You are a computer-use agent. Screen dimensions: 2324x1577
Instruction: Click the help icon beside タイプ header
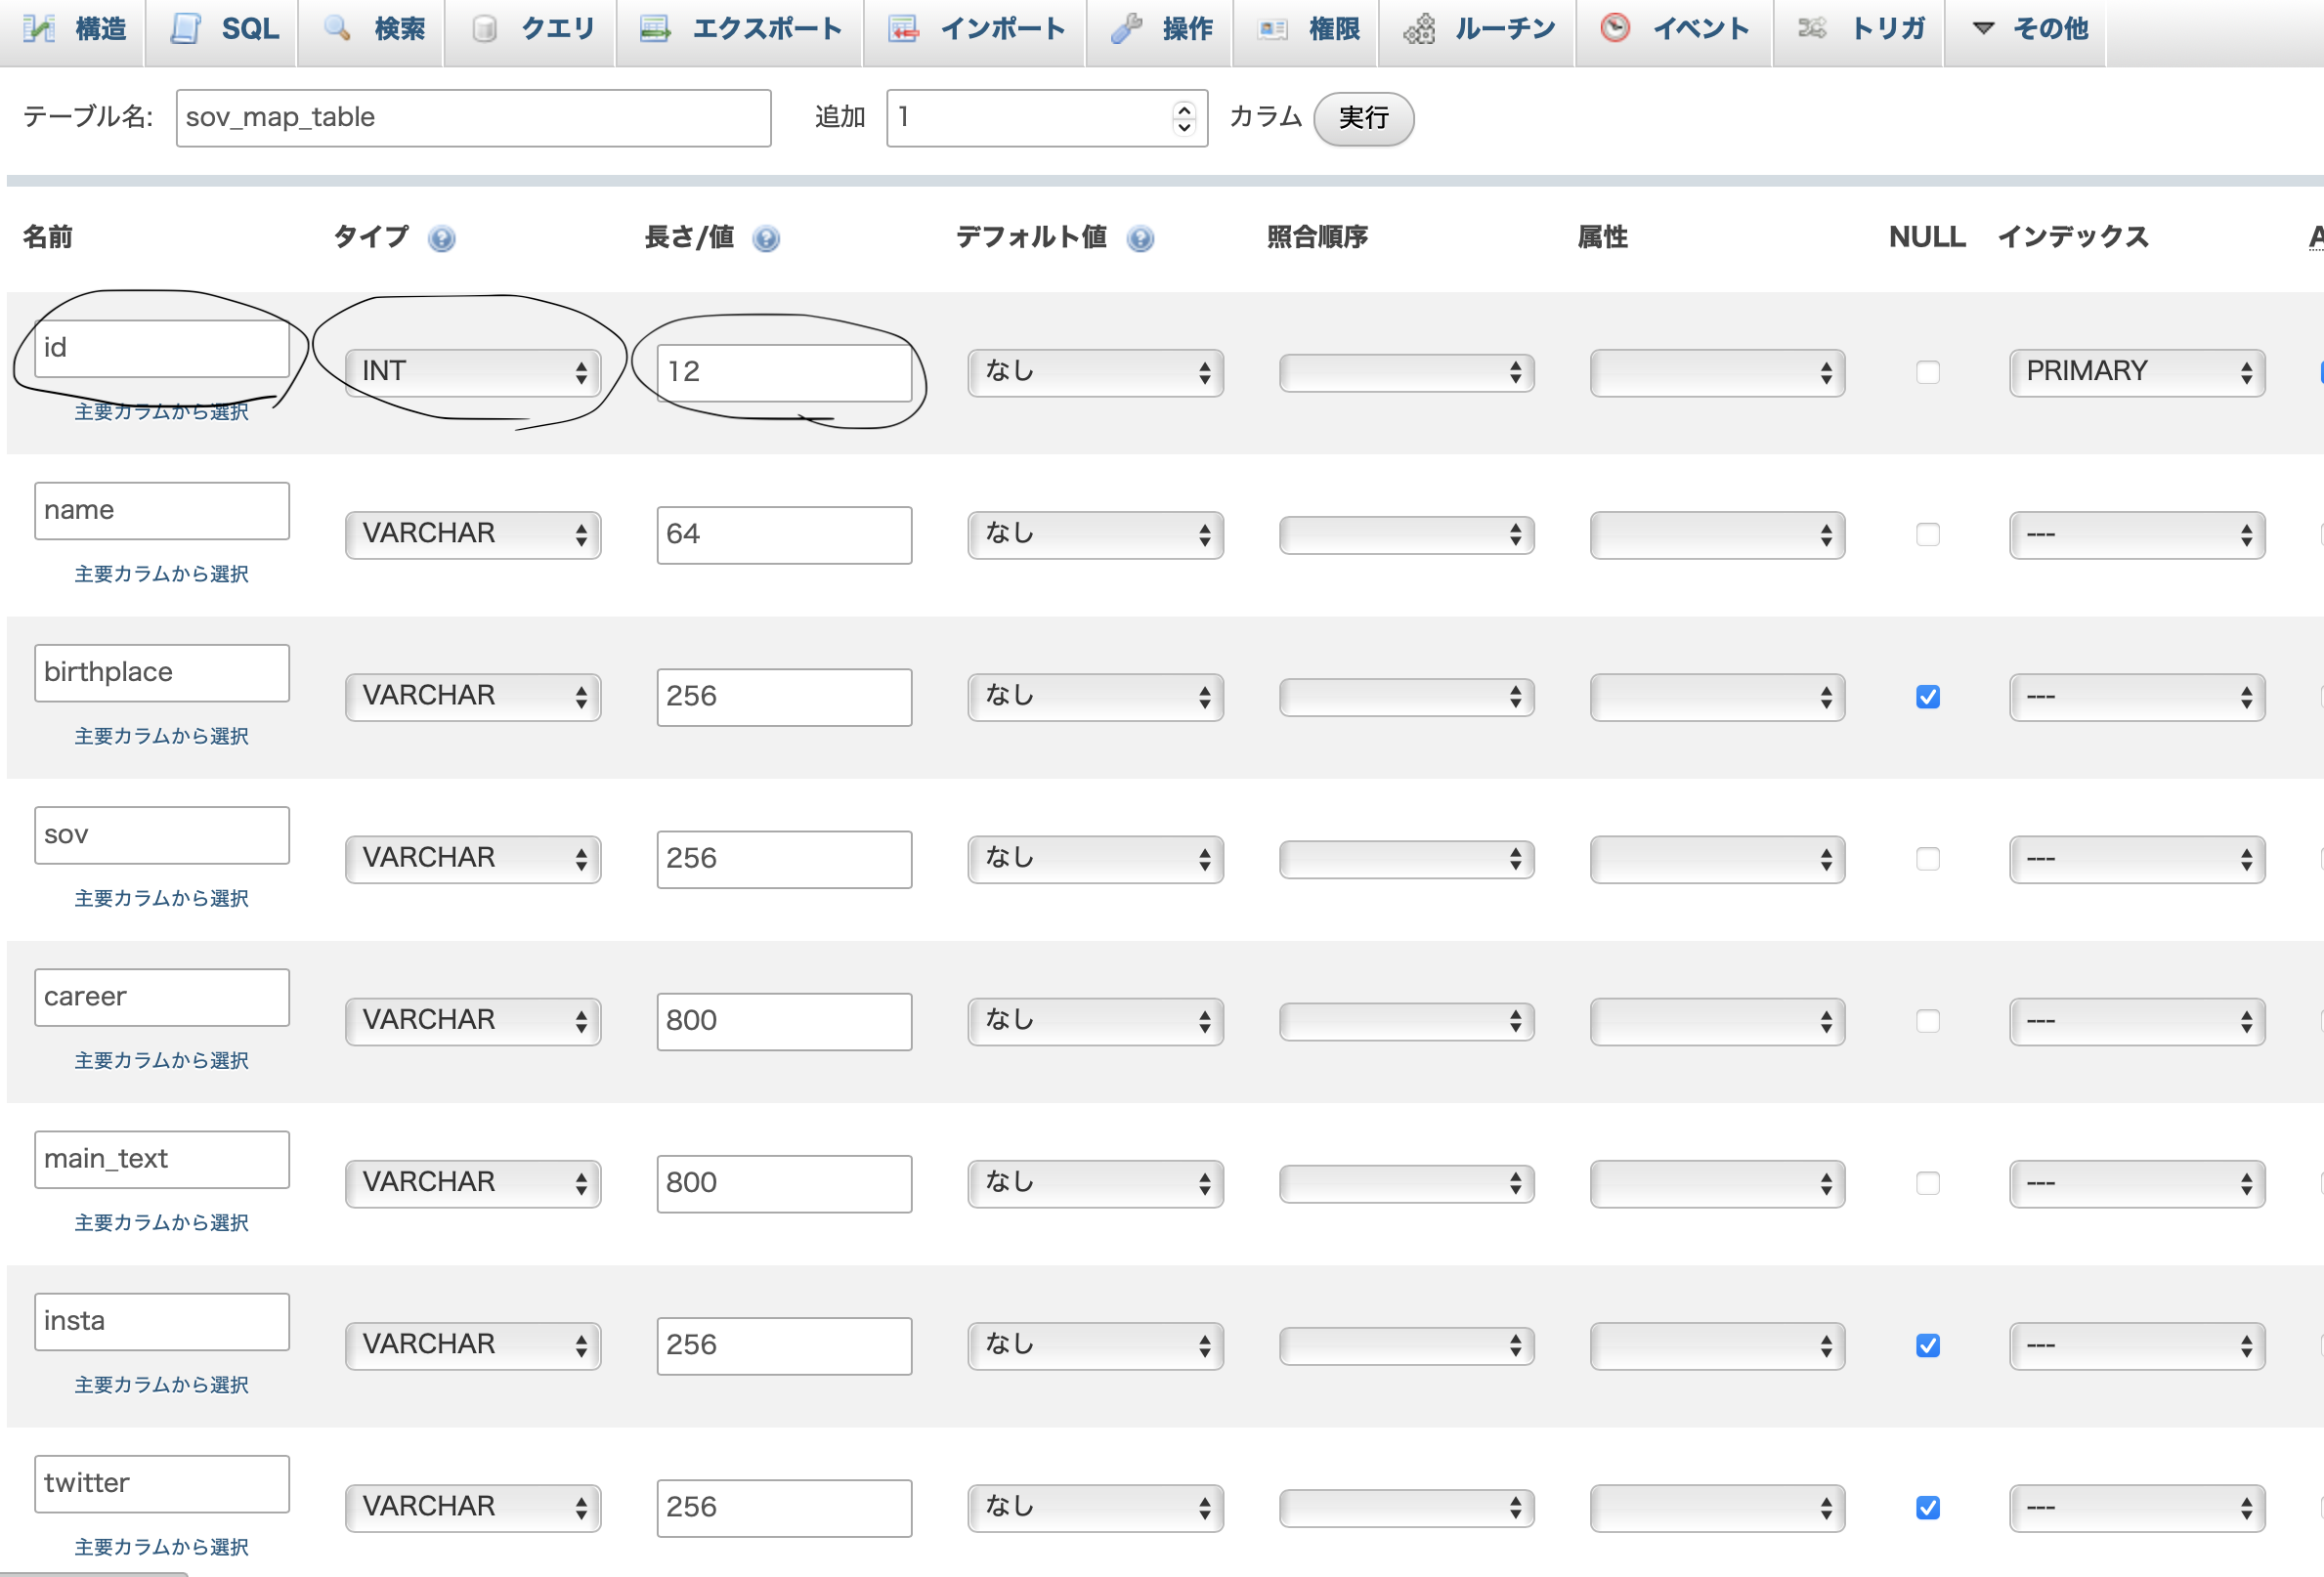(x=441, y=239)
